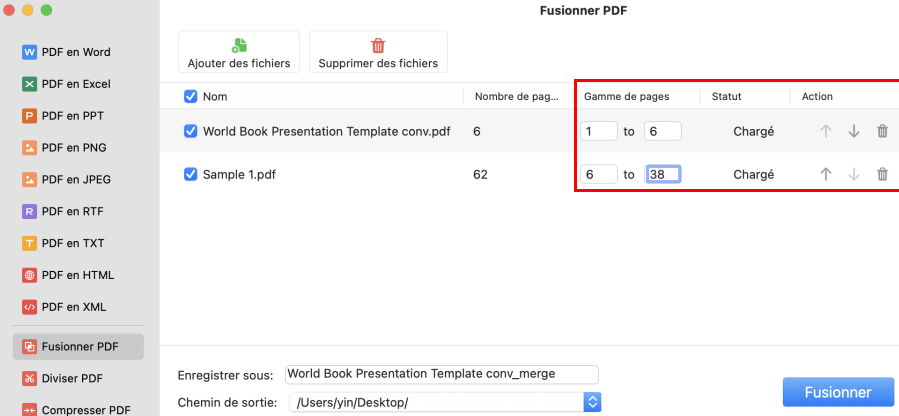Click the PDF en JPEG icon
Image resolution: width=899 pixels, height=416 pixels.
(x=29, y=179)
